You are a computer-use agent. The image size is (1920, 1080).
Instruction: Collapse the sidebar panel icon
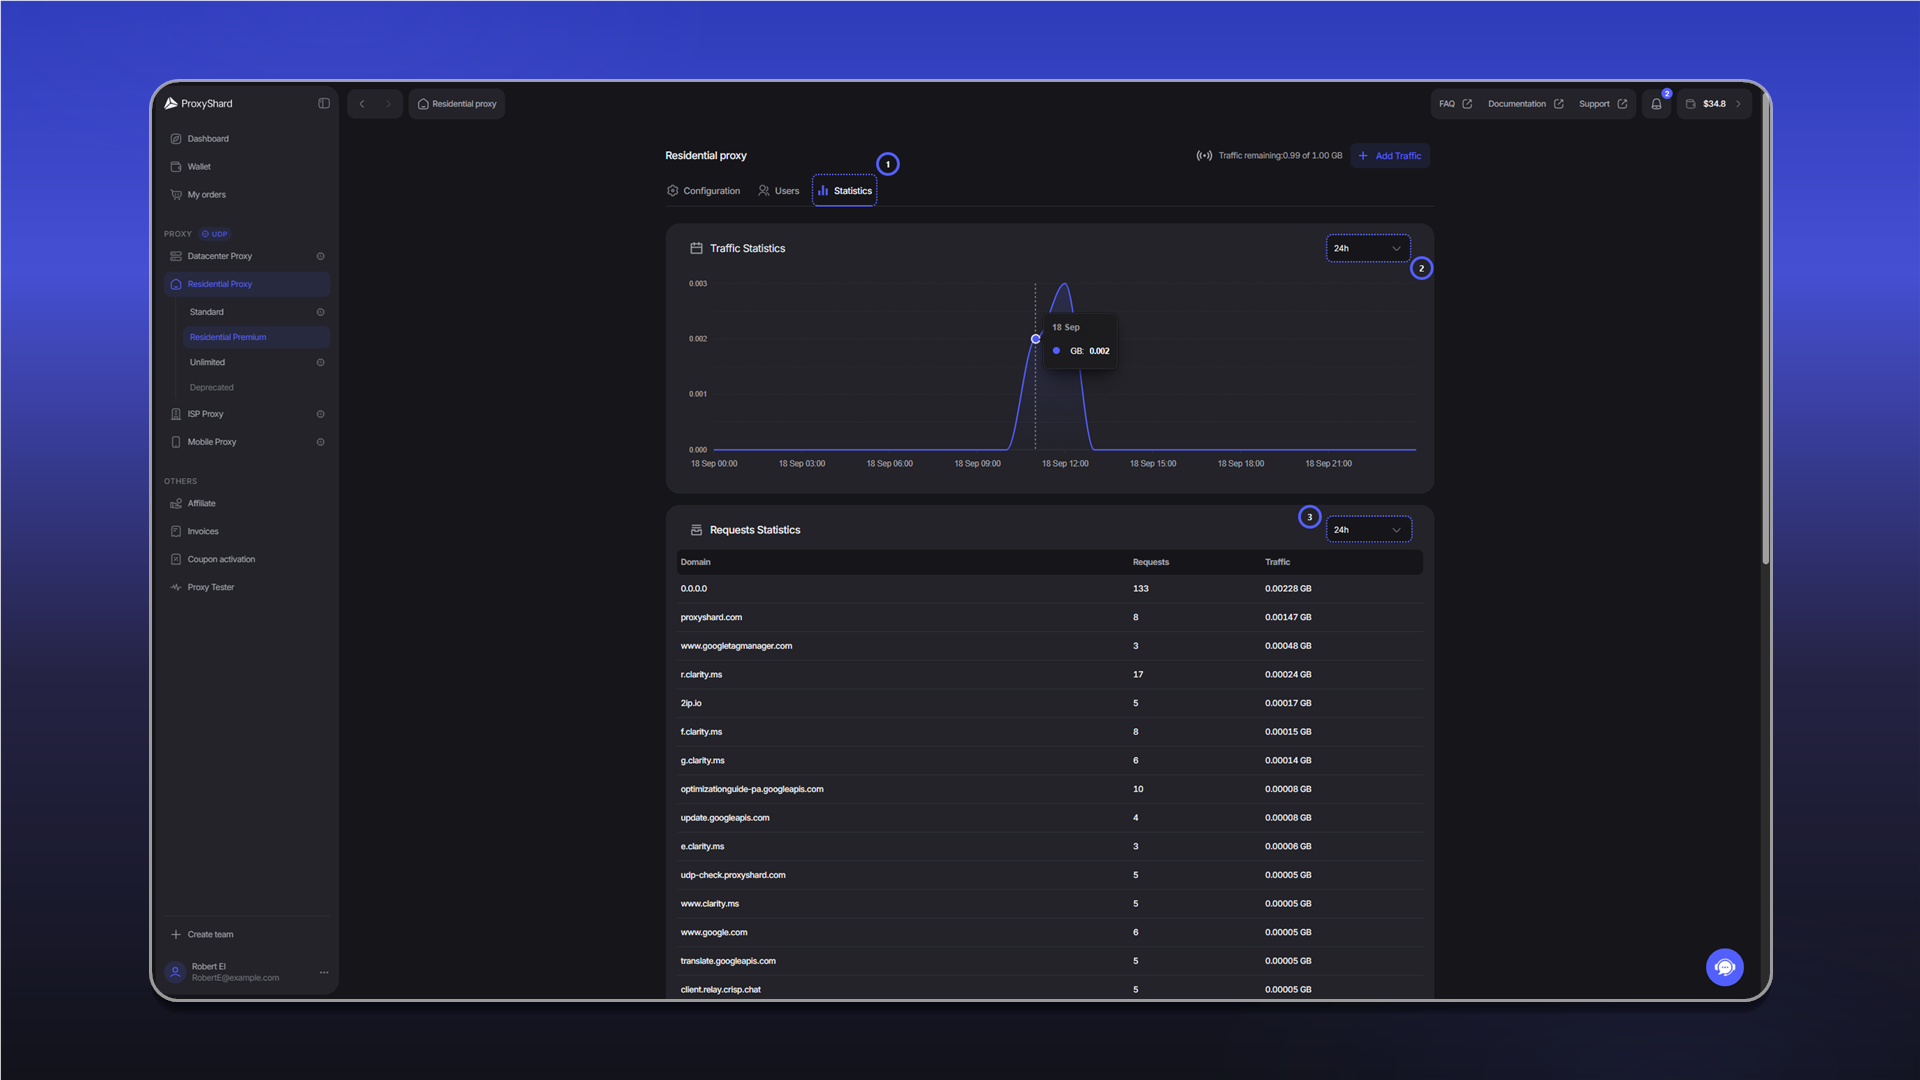click(x=324, y=103)
